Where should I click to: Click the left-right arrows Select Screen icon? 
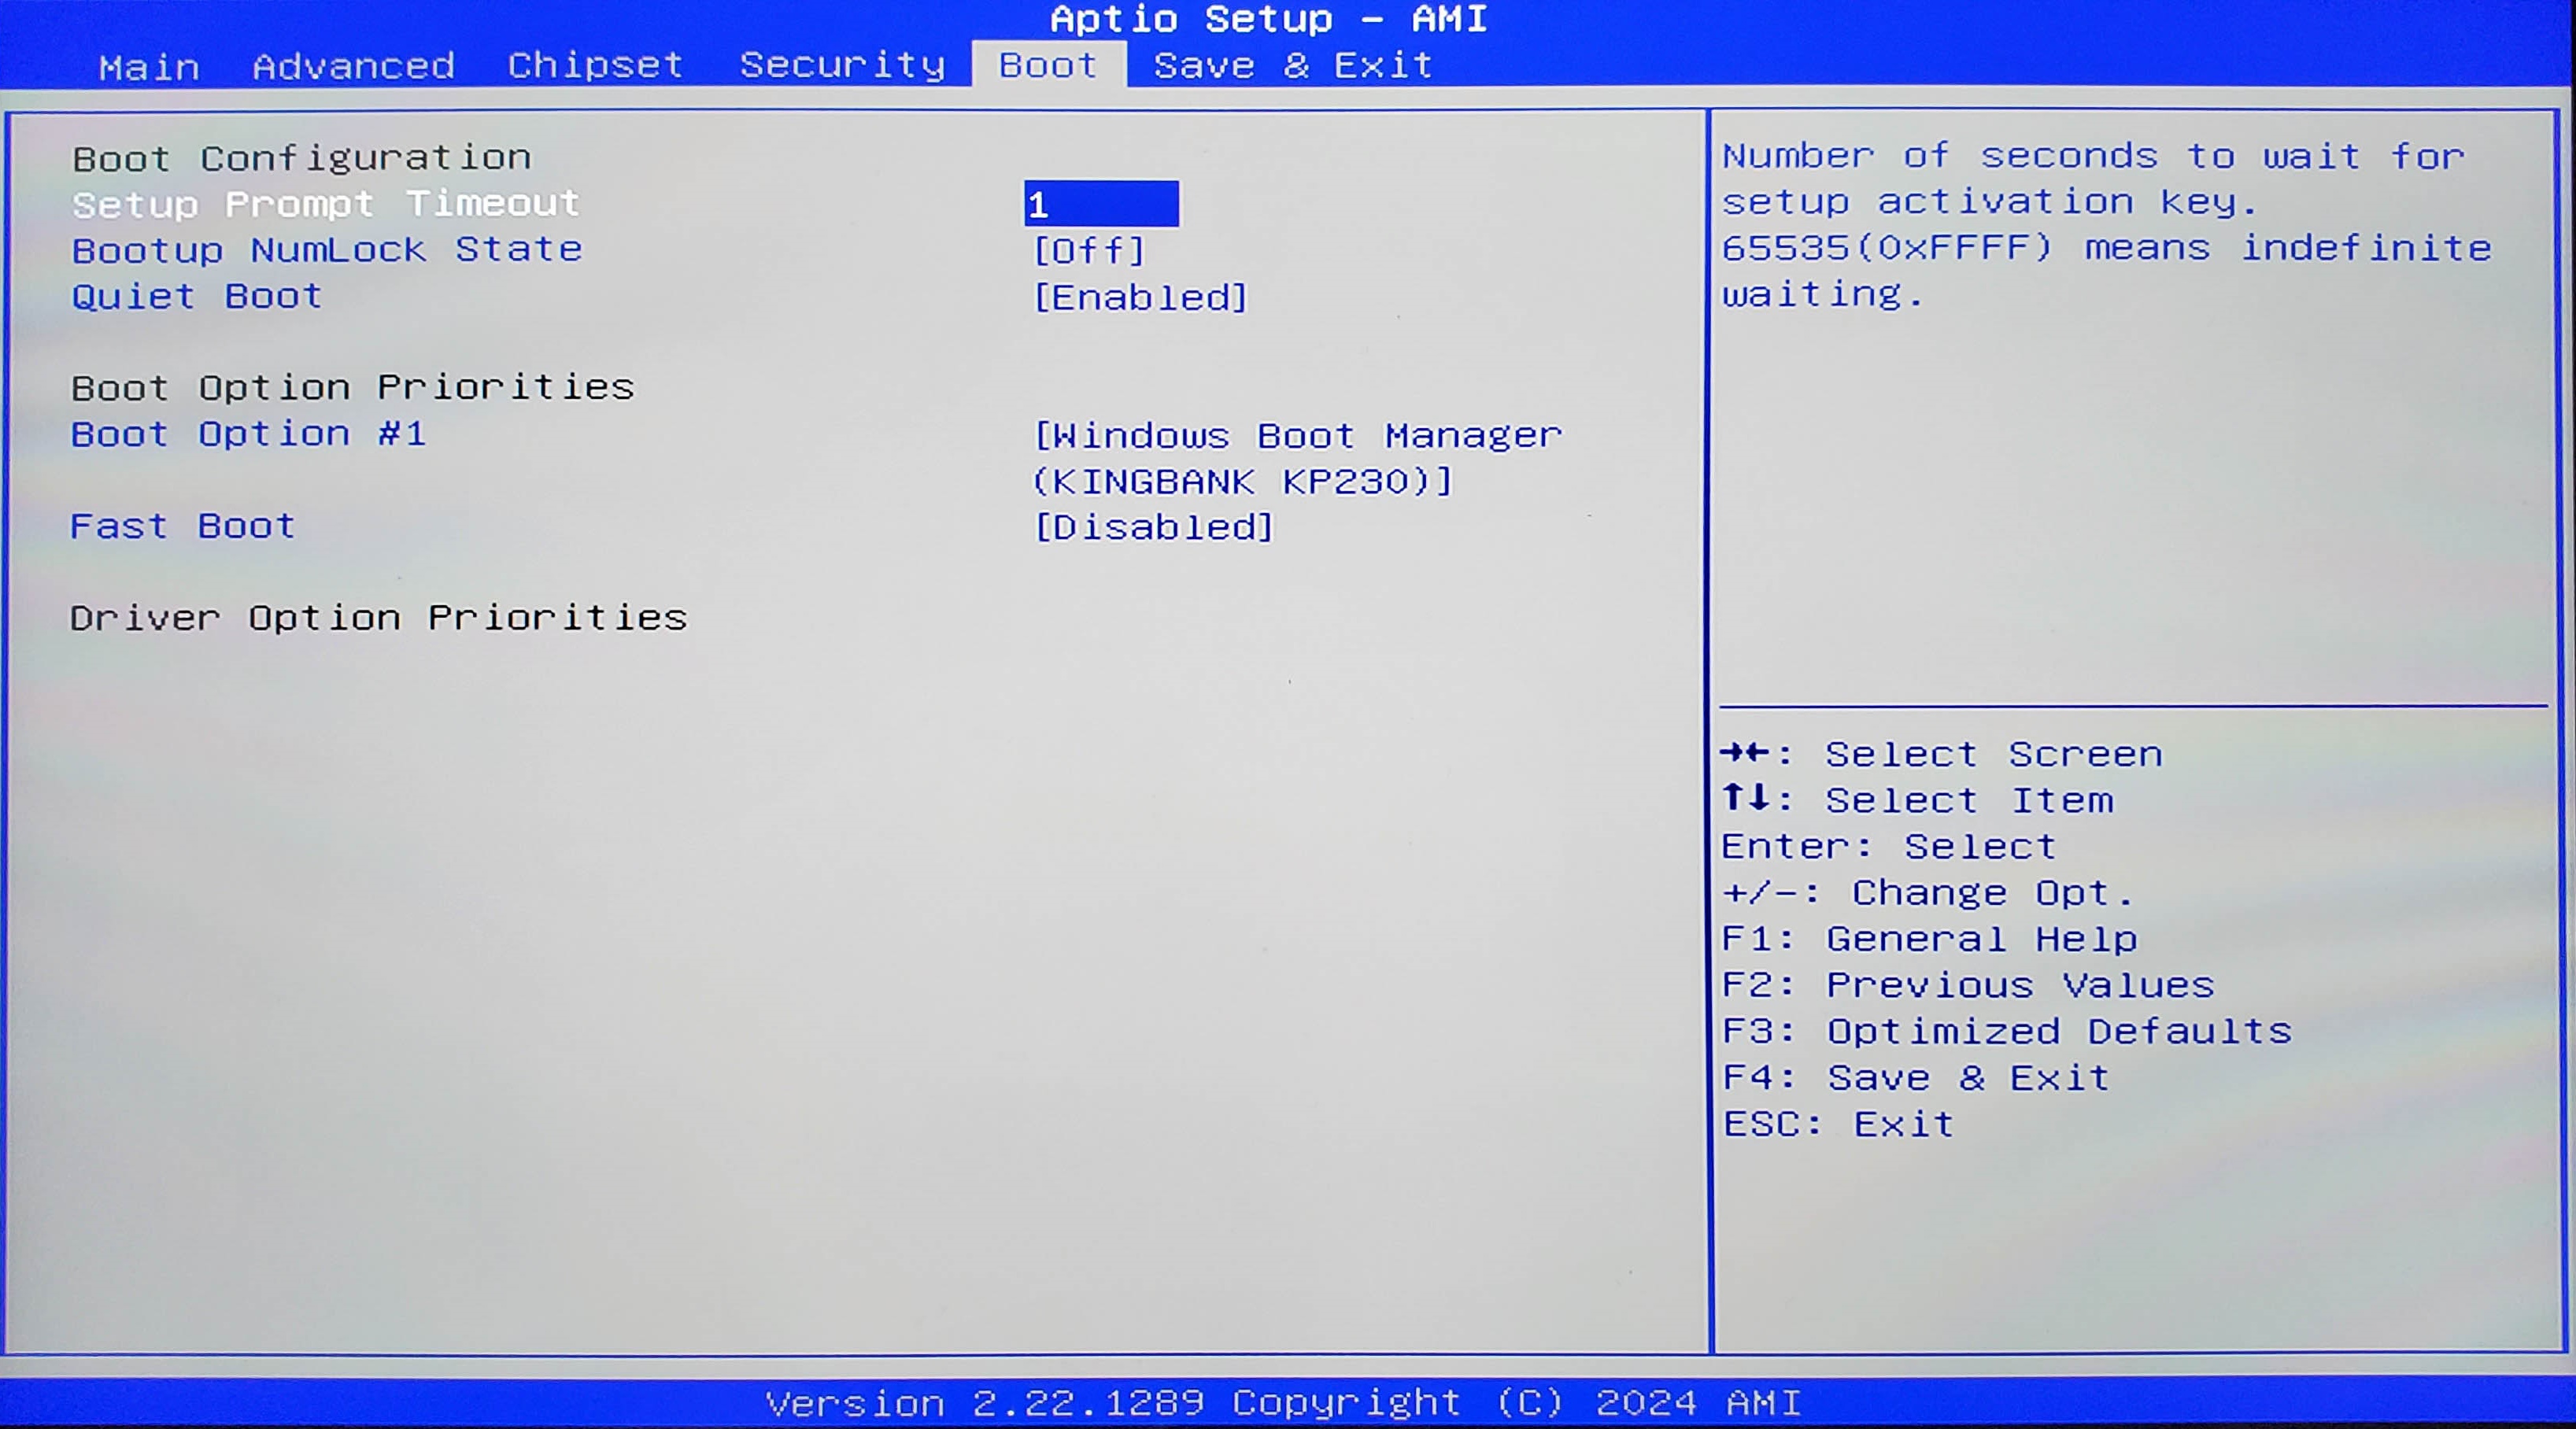[1745, 752]
